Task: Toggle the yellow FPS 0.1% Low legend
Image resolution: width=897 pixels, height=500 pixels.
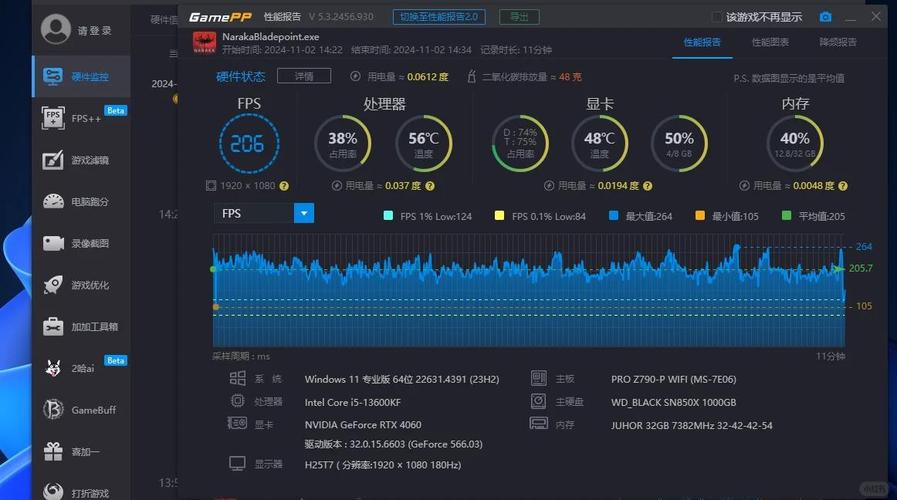Action: pos(499,216)
